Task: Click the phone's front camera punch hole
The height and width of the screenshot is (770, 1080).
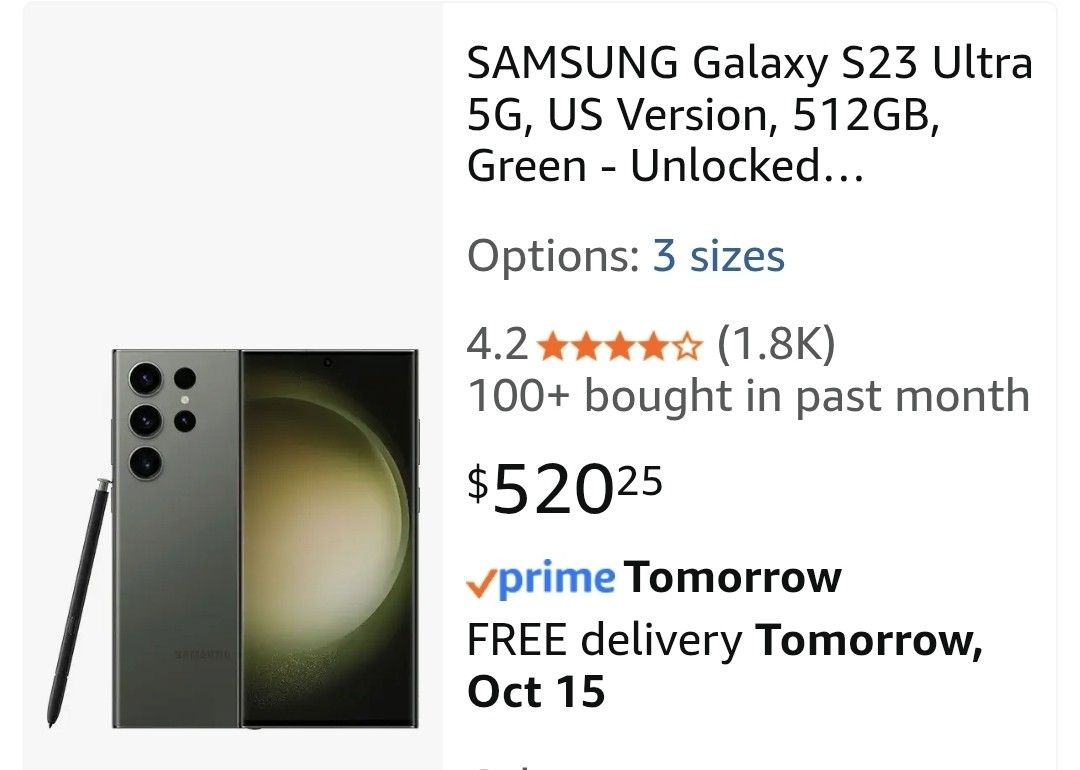Action: pyautogui.click(x=327, y=361)
